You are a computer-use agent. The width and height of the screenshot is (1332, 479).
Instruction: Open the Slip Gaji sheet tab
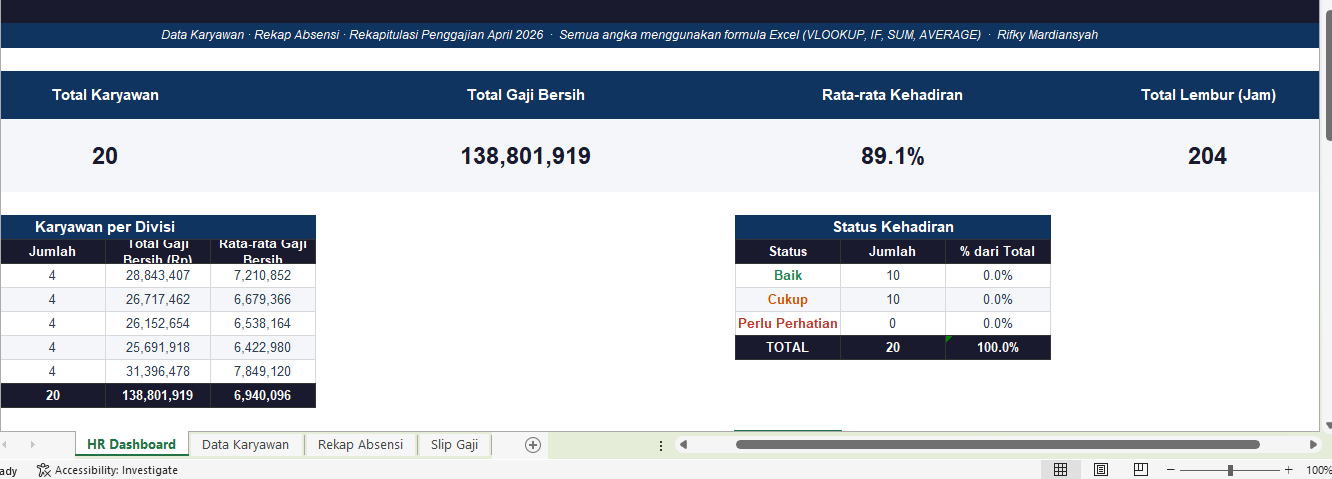(x=454, y=445)
